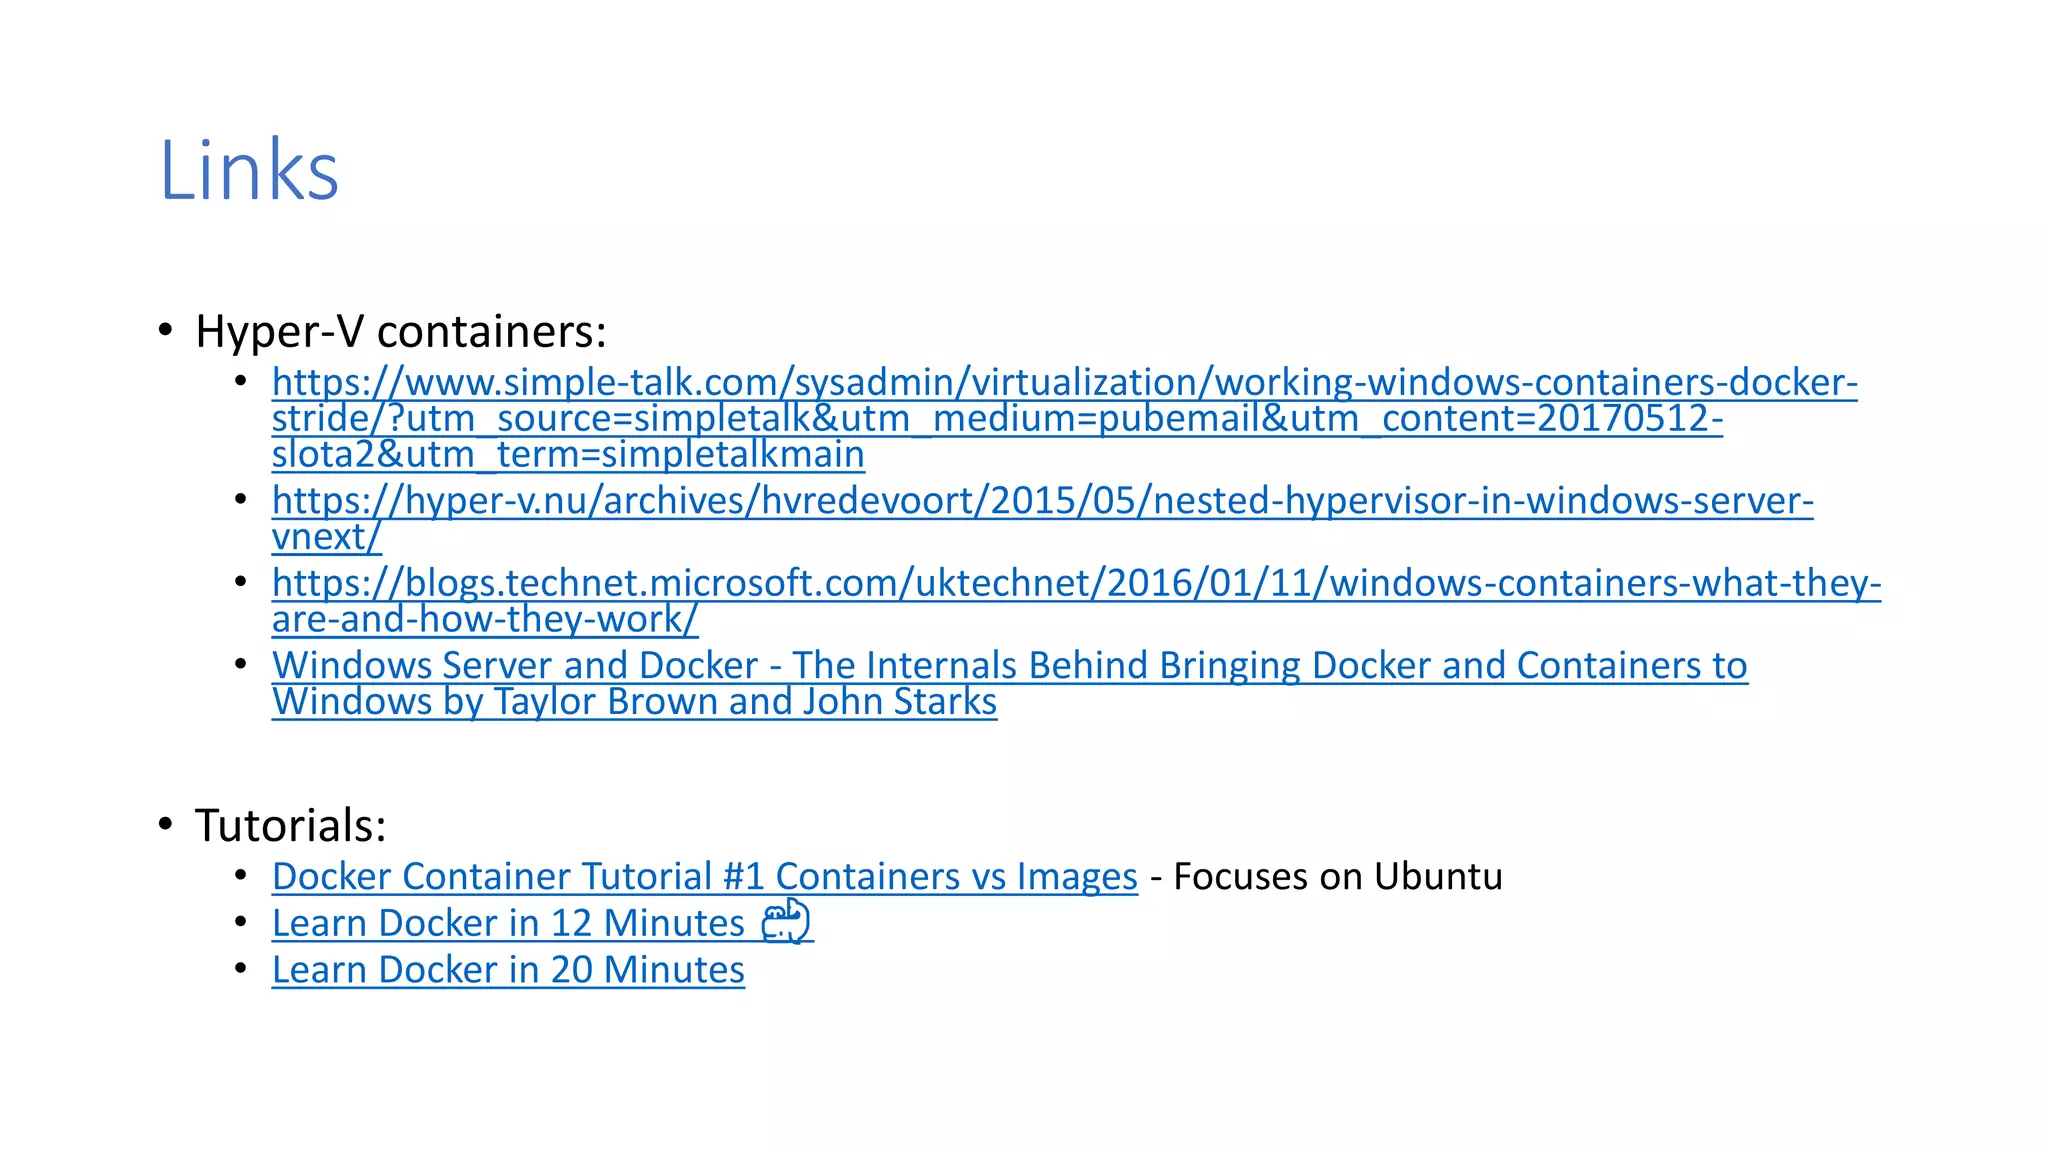Click the whale emoji icon
Viewport: 2048px width, 1152px height.
pos(786,922)
